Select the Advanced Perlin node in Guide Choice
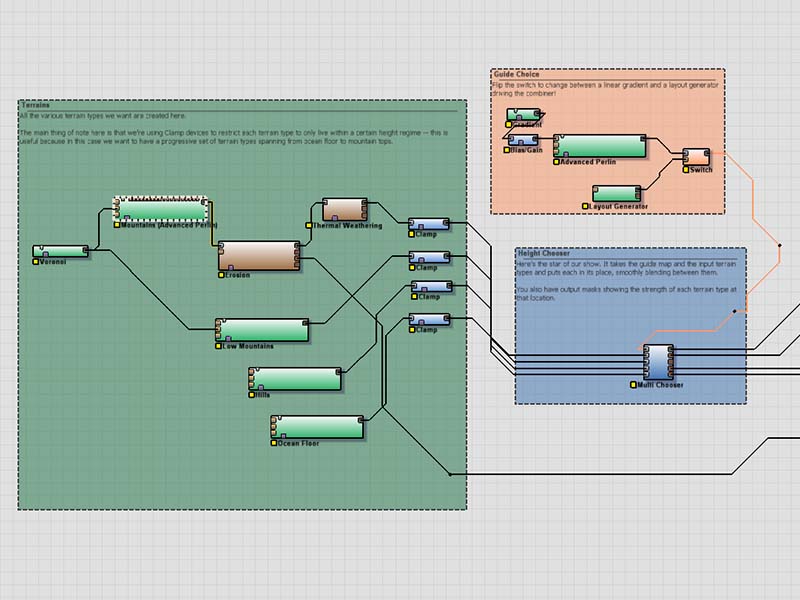The image size is (800, 600). pyautogui.click(x=601, y=146)
